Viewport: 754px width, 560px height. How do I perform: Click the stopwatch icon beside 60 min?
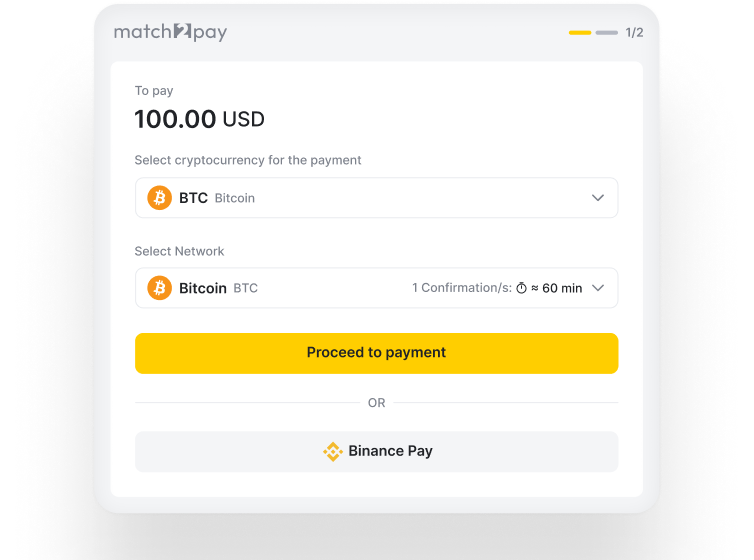coord(521,288)
